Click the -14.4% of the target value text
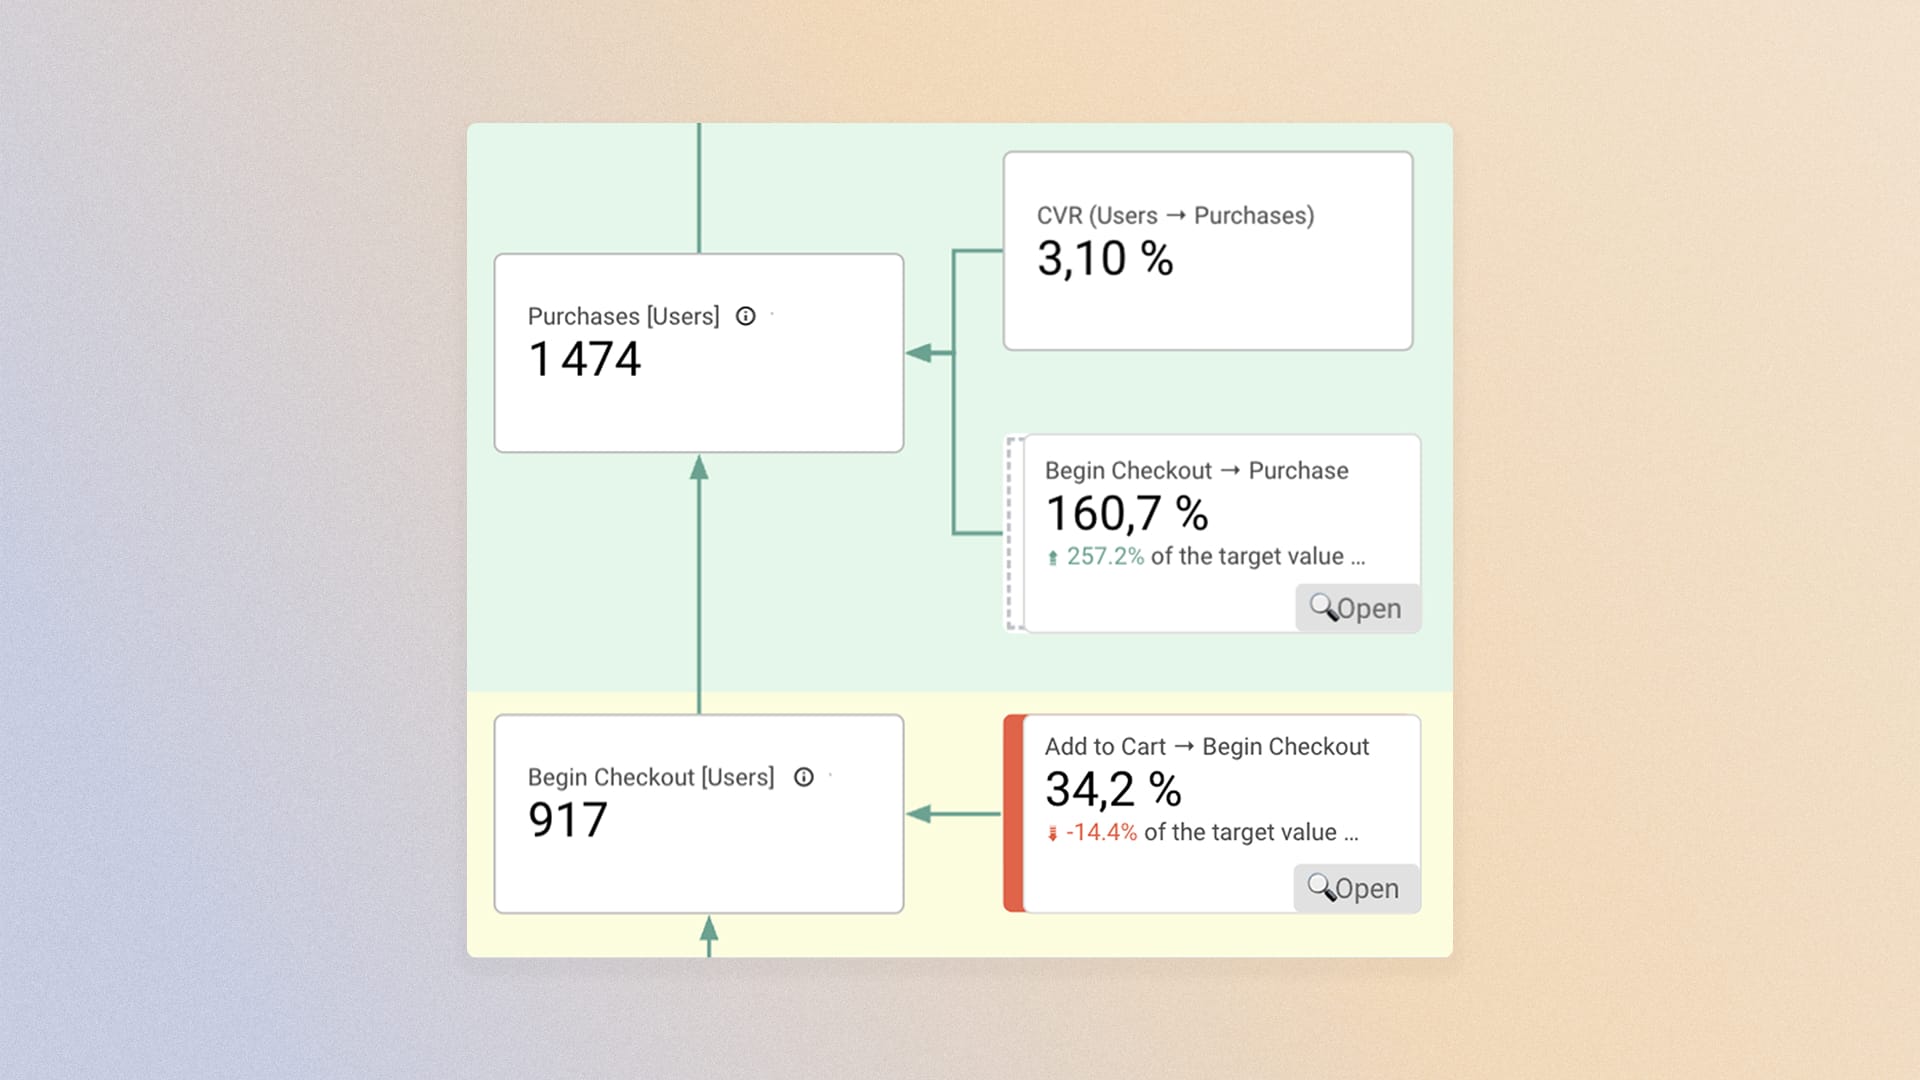This screenshot has width=1920, height=1080. point(1211,832)
